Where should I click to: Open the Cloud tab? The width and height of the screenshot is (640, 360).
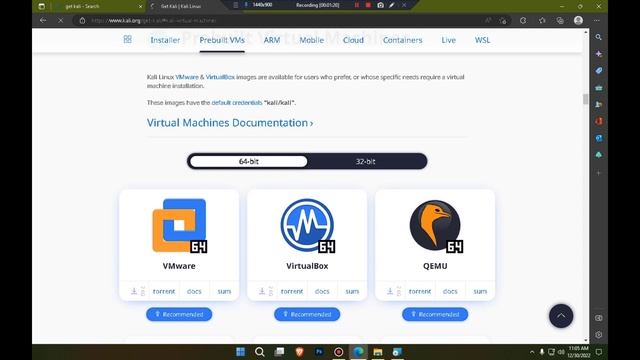[x=353, y=40]
